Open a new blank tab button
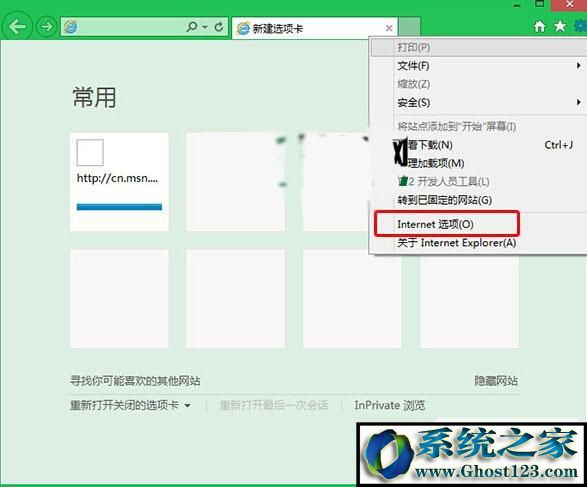Image resolution: width=587 pixels, height=487 pixels. tap(409, 27)
